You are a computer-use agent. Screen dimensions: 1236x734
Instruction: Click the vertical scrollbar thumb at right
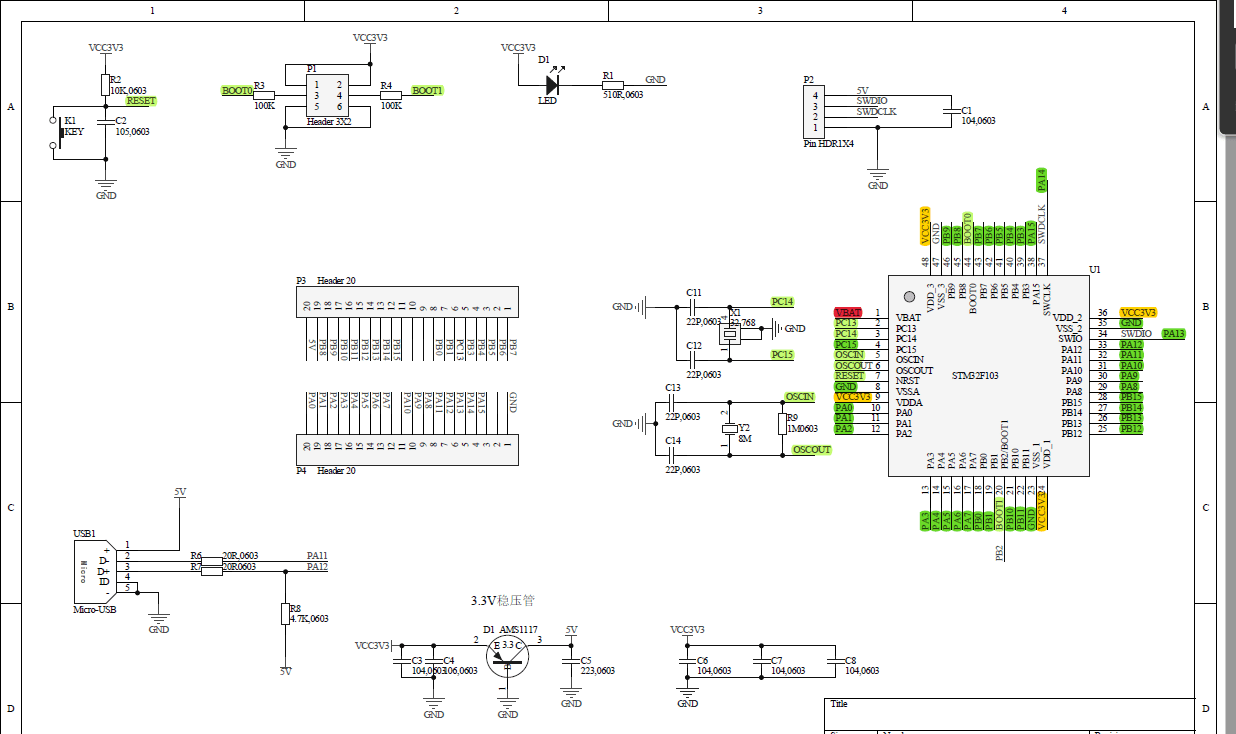(x=1229, y=67)
